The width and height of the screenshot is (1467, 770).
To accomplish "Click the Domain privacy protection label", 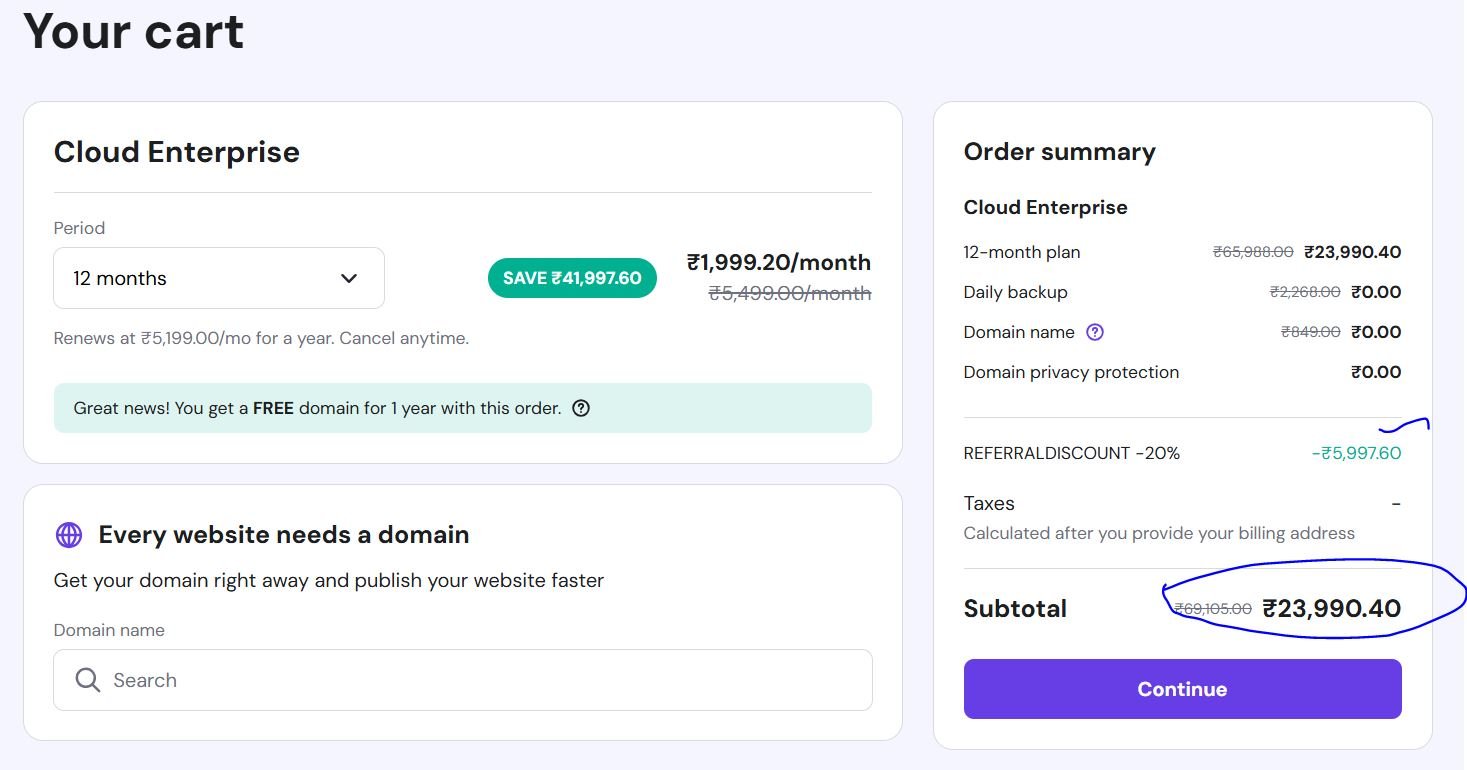I will coord(1071,372).
